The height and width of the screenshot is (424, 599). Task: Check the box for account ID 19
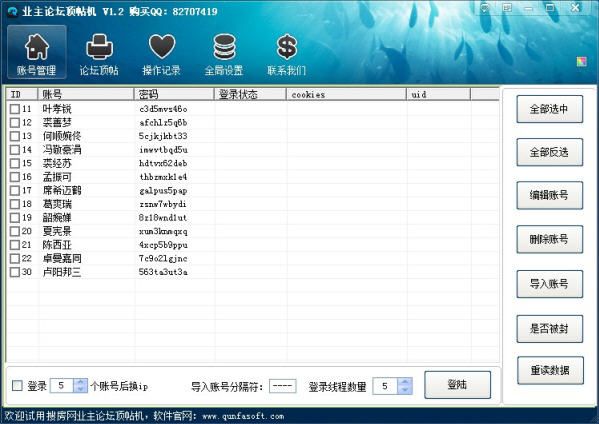click(15, 218)
